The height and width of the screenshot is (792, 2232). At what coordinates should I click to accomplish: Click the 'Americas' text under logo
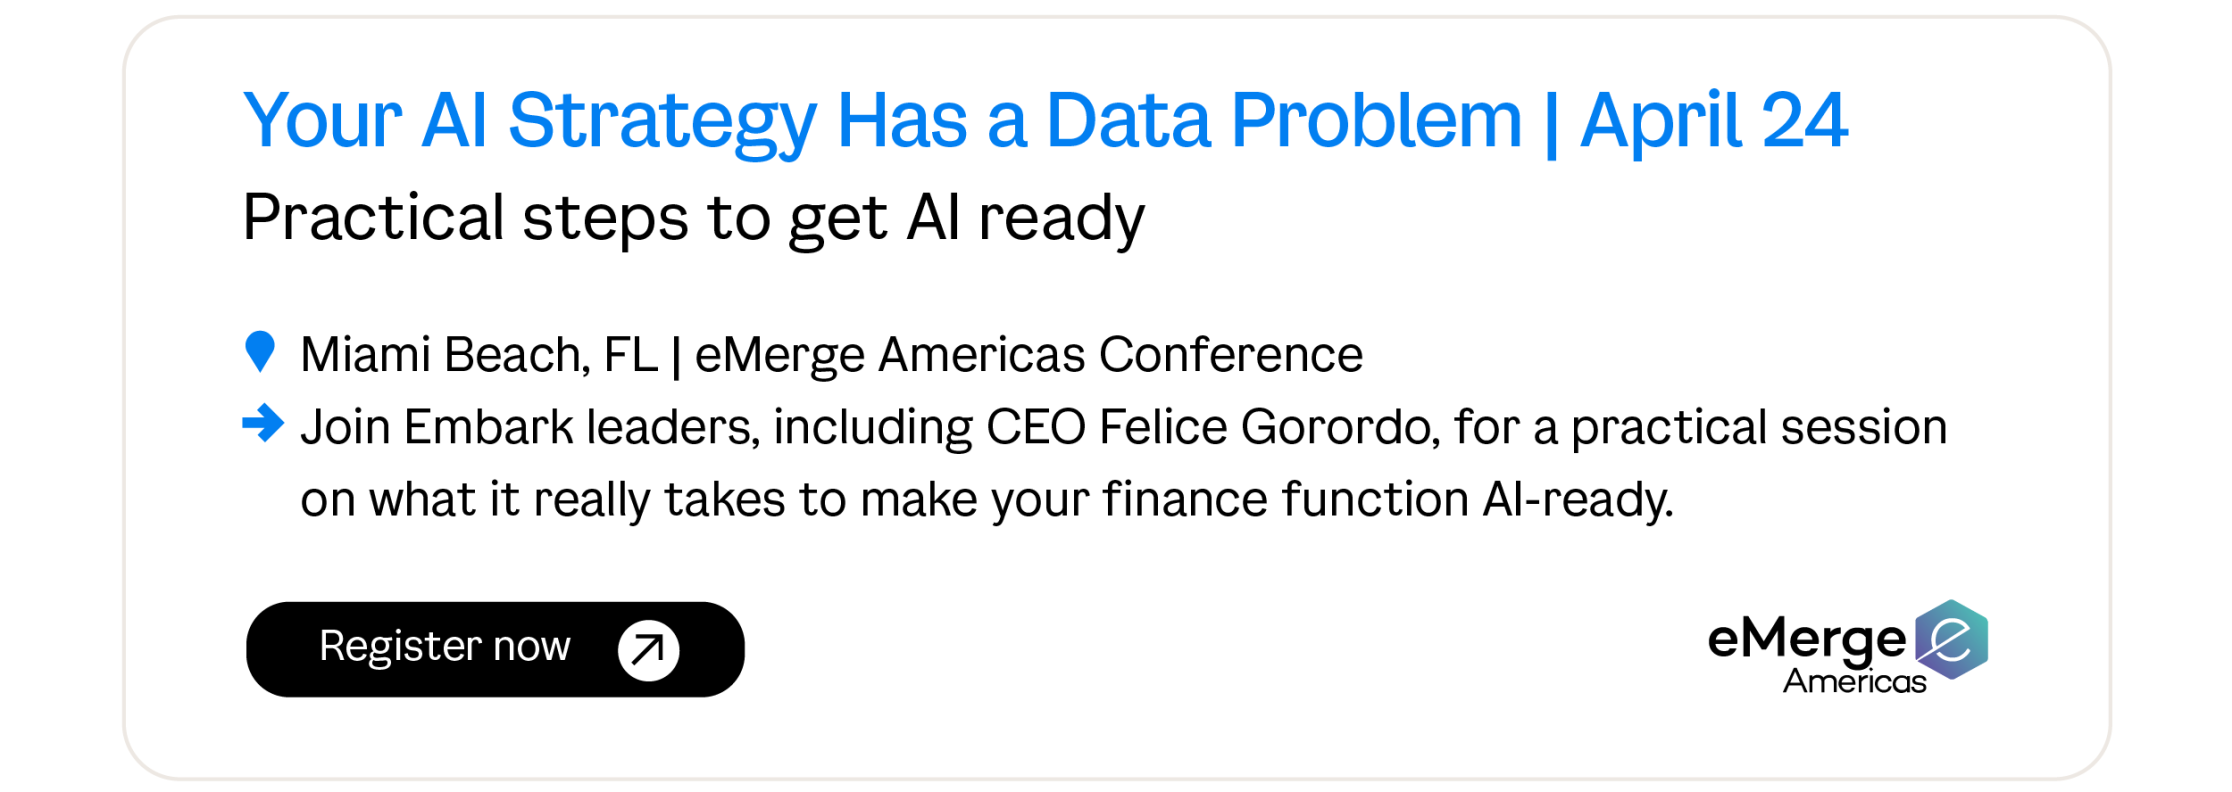pos(1854,682)
